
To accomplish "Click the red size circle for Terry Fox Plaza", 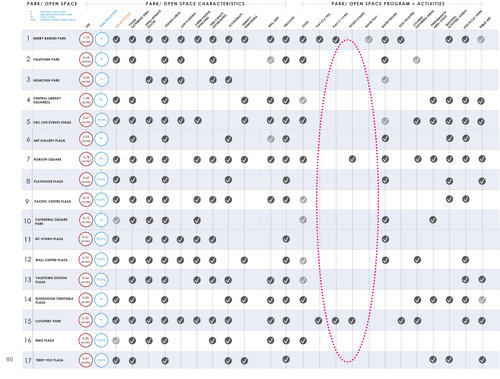I will click(86, 360).
